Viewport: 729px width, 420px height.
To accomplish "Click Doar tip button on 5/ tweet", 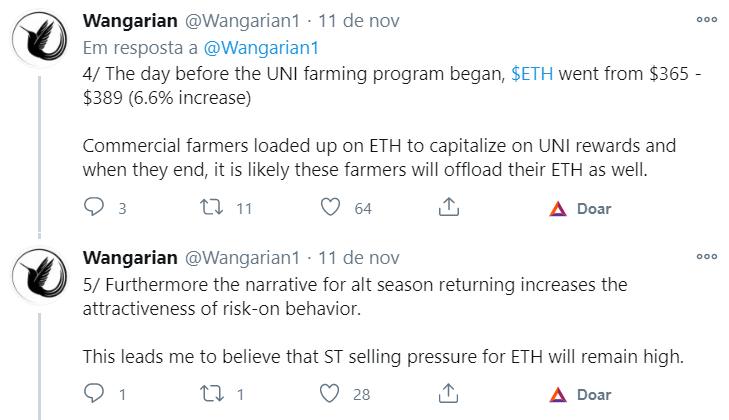I will pos(580,394).
